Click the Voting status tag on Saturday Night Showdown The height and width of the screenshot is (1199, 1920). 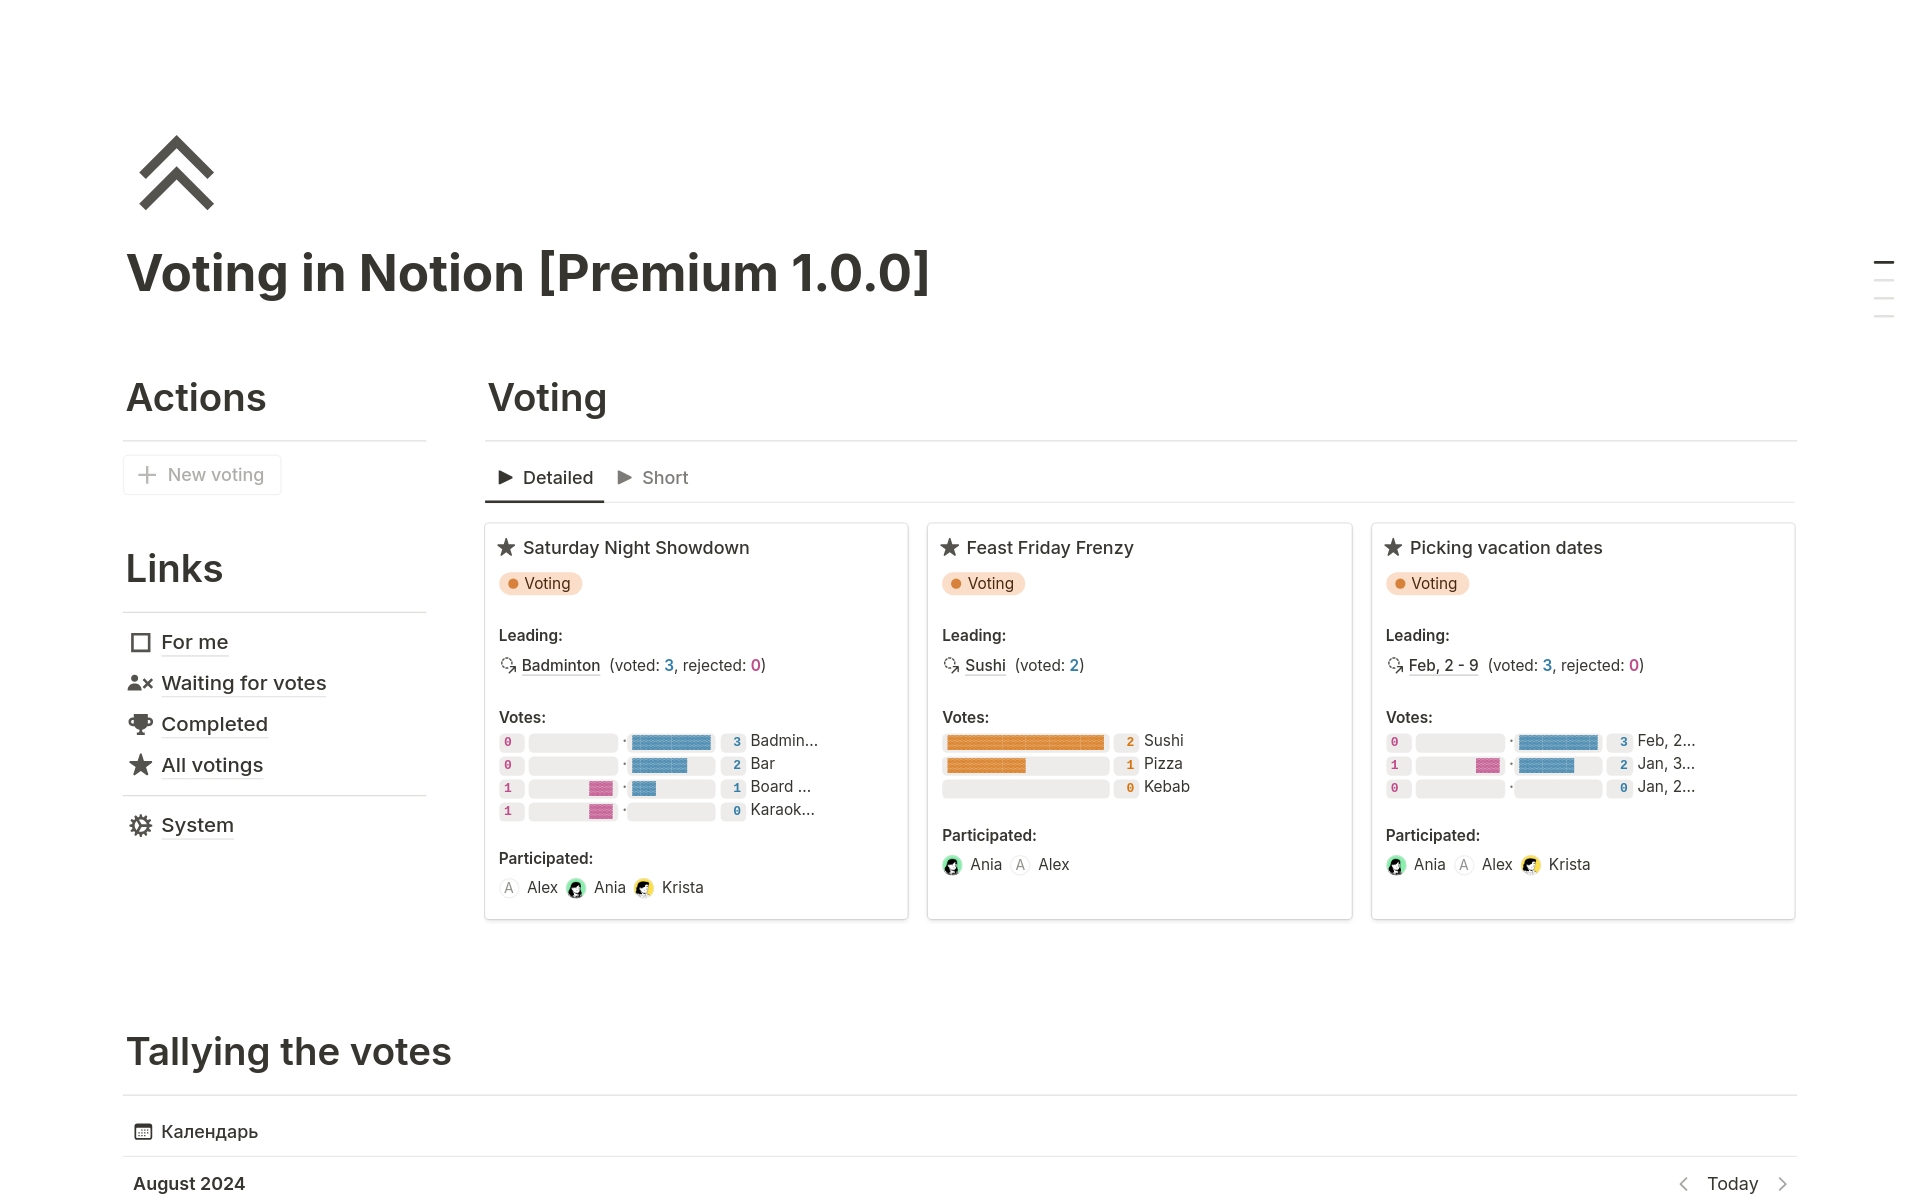[x=540, y=584]
